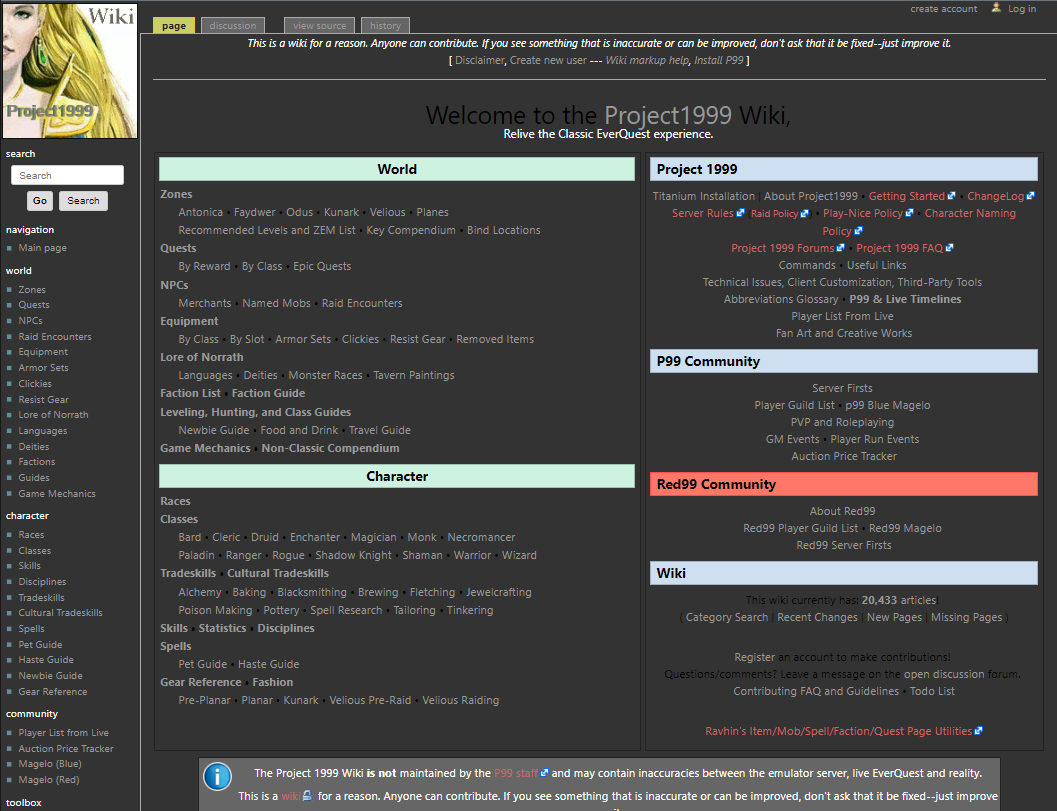1057x811 pixels.
Task: Open Game Mechanics in the sidebar
Action: 57,493
